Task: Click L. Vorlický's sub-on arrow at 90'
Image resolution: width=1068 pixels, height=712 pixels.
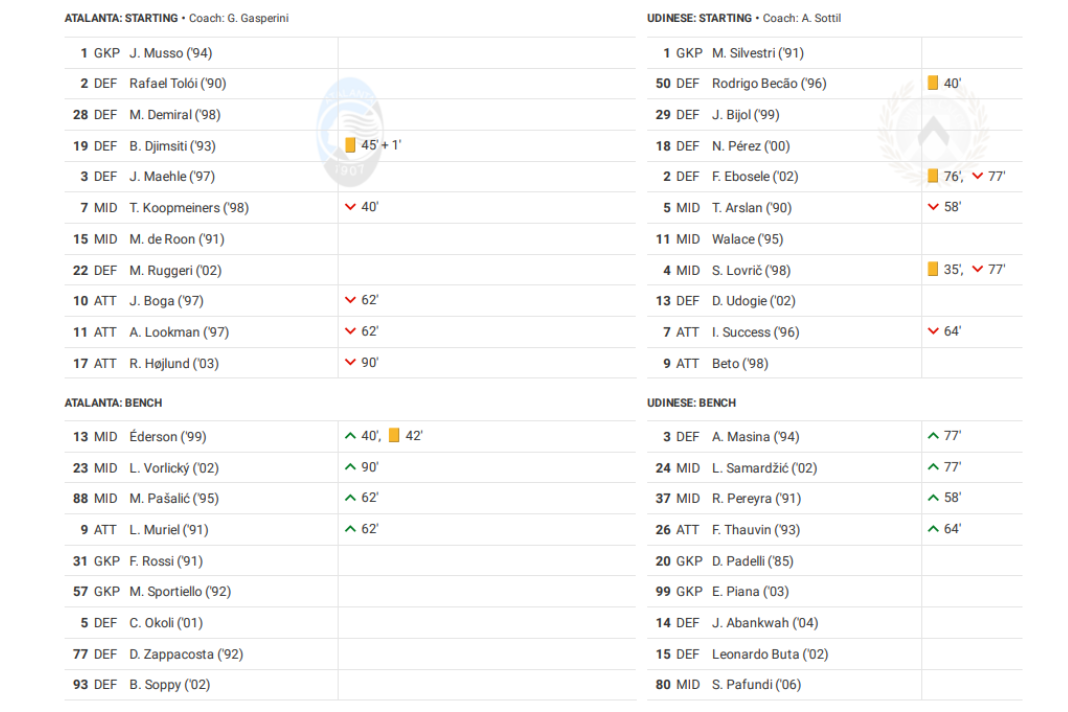Action: (350, 467)
